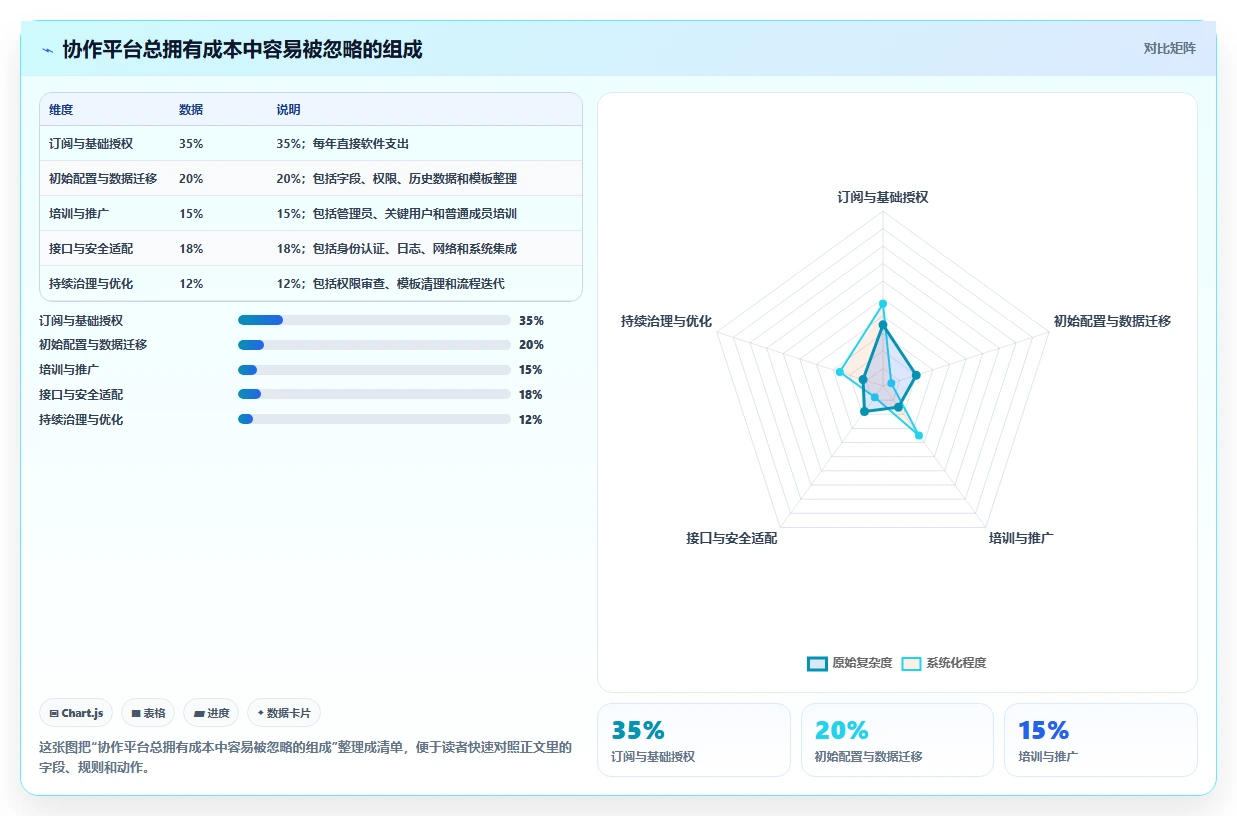
Task: Select the 持续治理与优化 table row cell
Action: point(91,284)
